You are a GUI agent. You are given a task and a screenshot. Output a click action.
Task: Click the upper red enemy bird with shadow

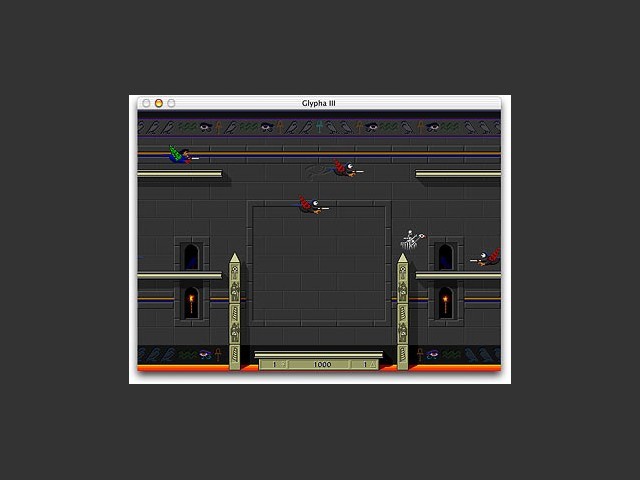tap(345, 169)
